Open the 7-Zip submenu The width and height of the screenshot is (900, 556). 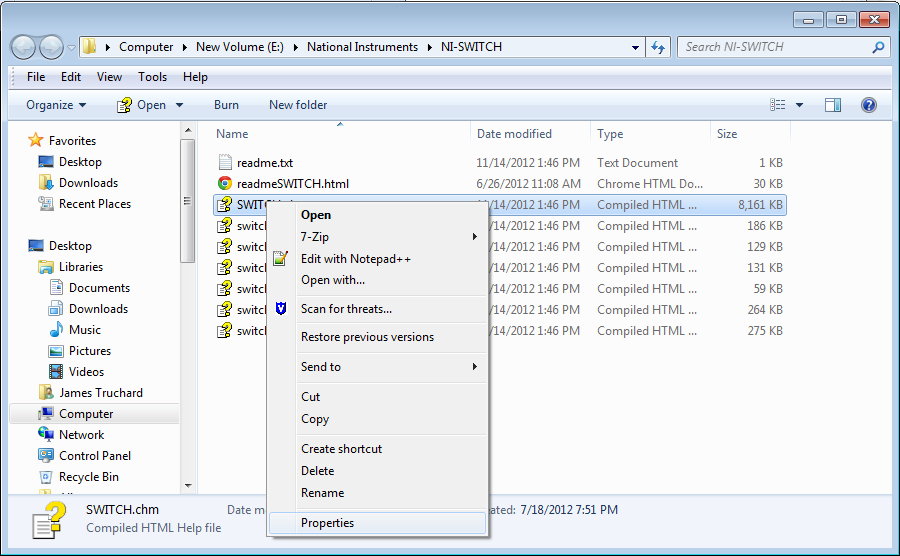tap(378, 236)
